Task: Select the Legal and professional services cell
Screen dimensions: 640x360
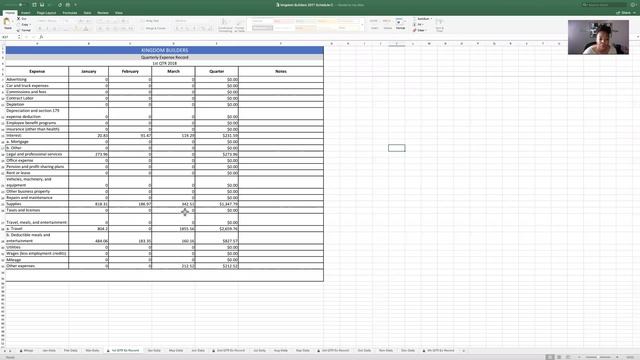Action: point(37,154)
